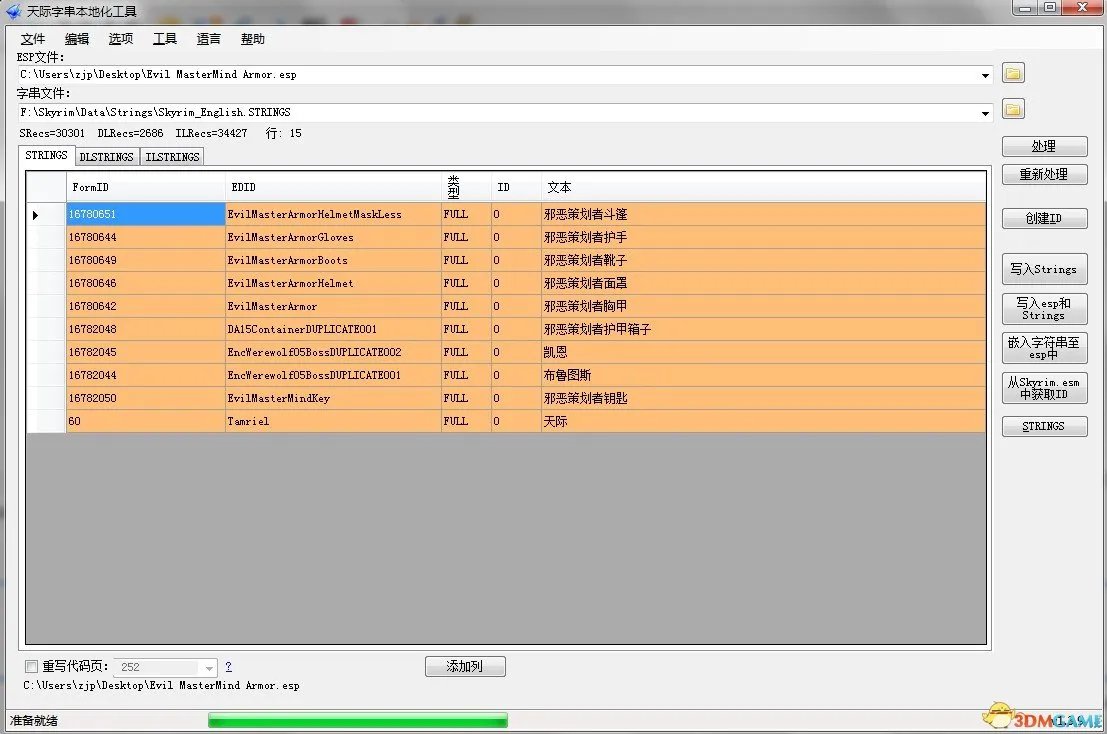Viewport: 1107px width, 734px height.
Task: Expand the ESP file path dropdown
Action: [x=985, y=75]
